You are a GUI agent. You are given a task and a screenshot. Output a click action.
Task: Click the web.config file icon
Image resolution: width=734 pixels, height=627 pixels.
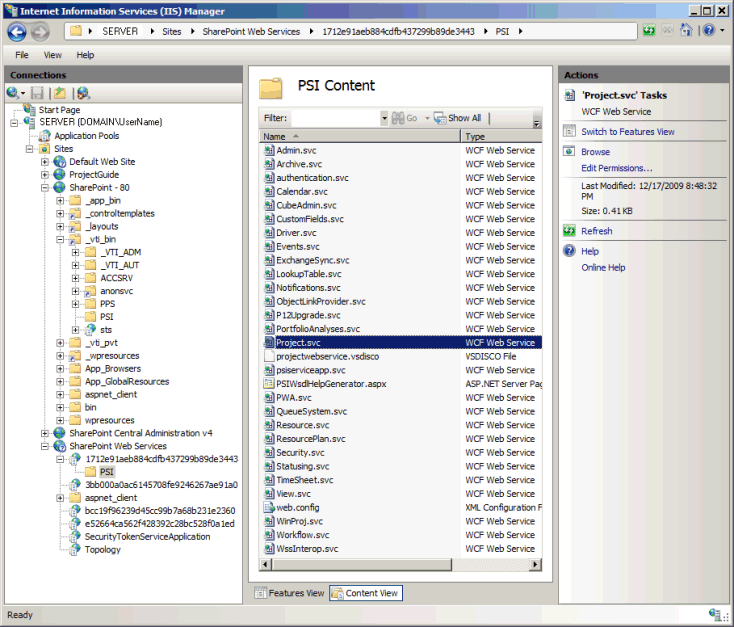point(269,508)
